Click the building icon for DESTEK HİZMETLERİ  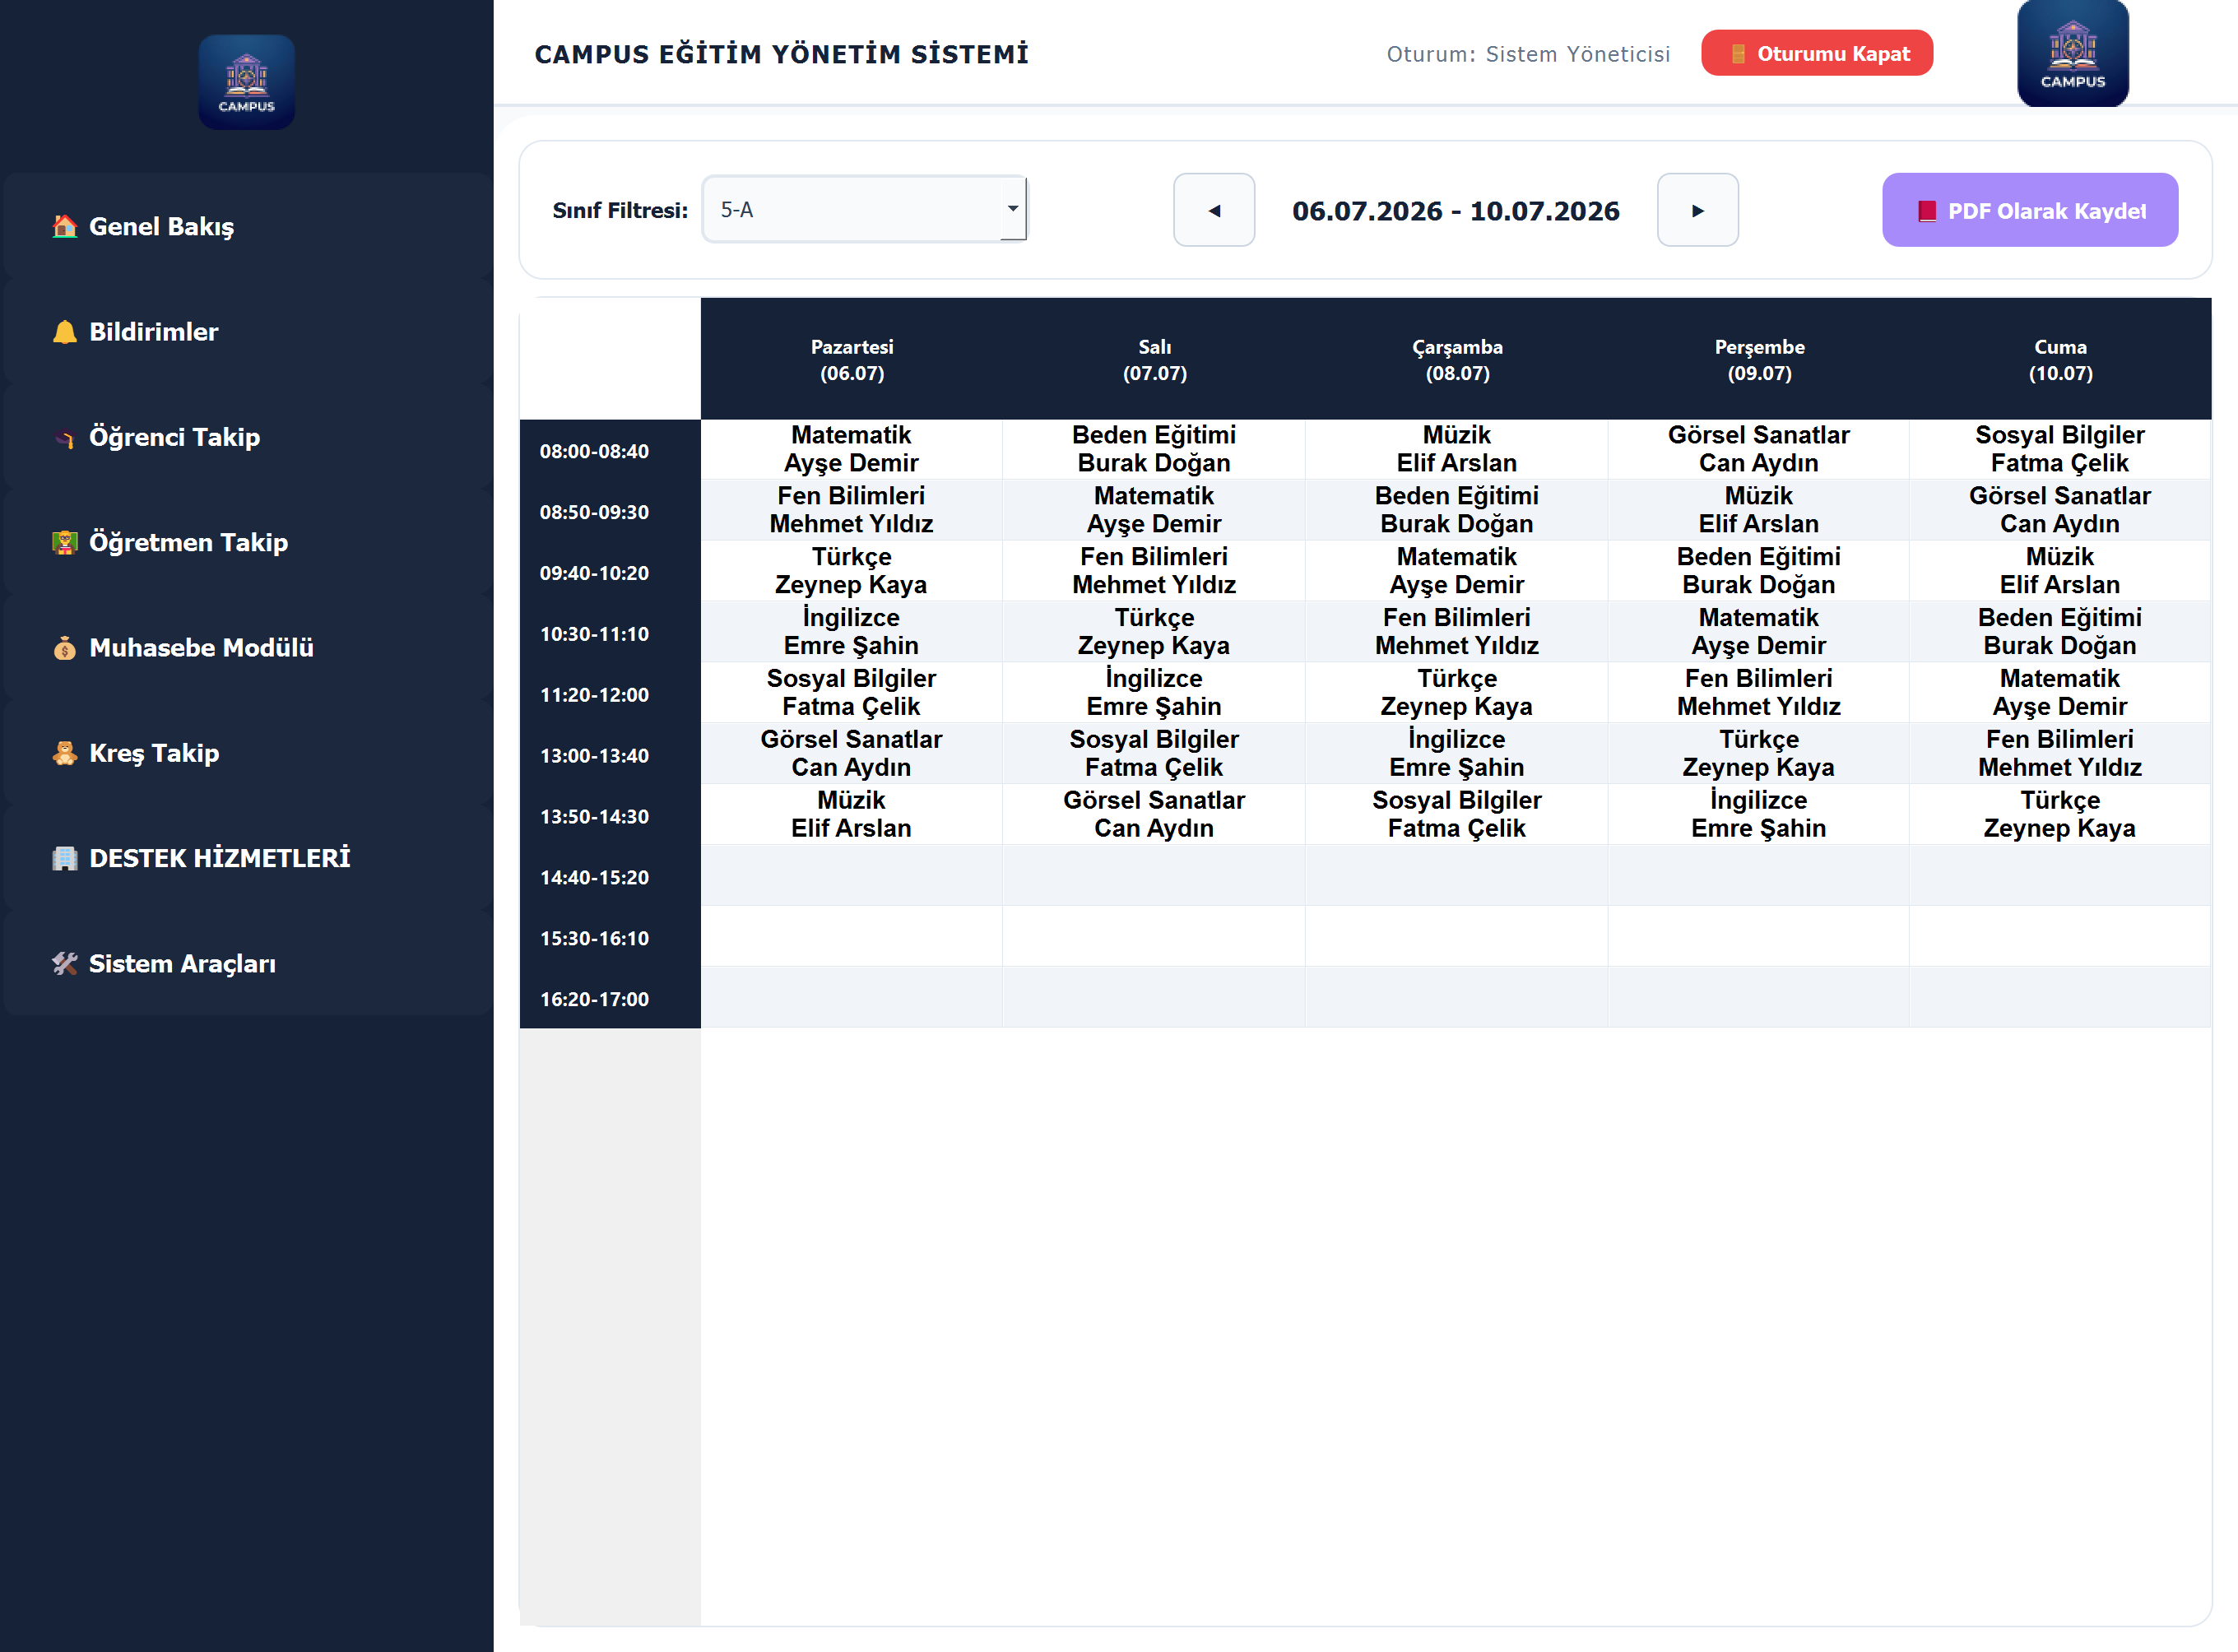point(65,858)
